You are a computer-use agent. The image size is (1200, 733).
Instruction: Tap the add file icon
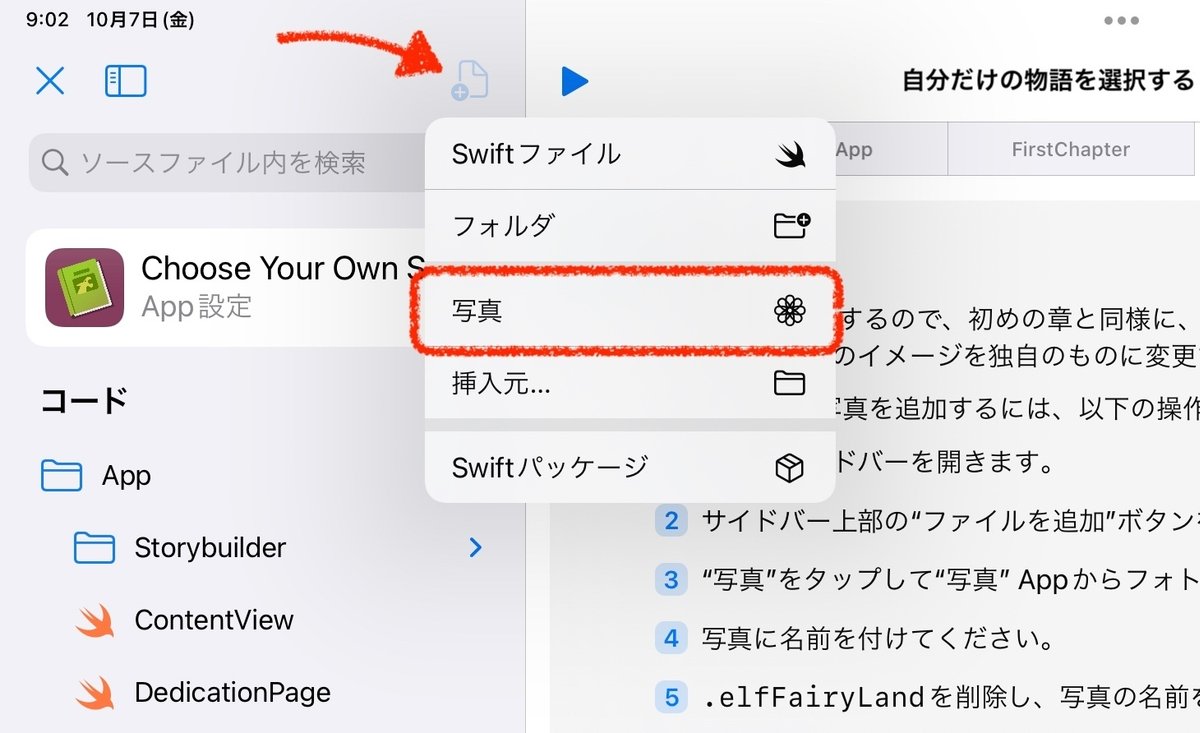tap(469, 81)
